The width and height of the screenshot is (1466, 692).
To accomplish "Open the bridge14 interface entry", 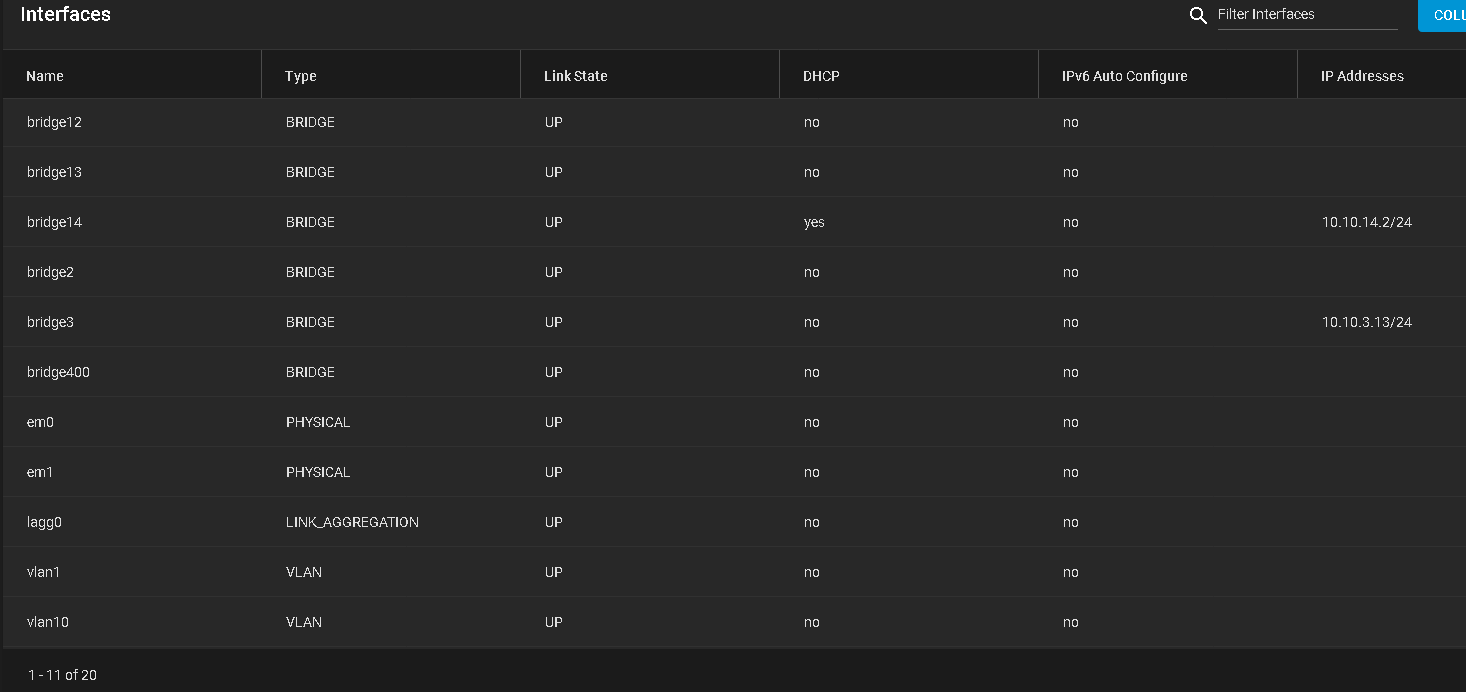I will click(x=734, y=222).
